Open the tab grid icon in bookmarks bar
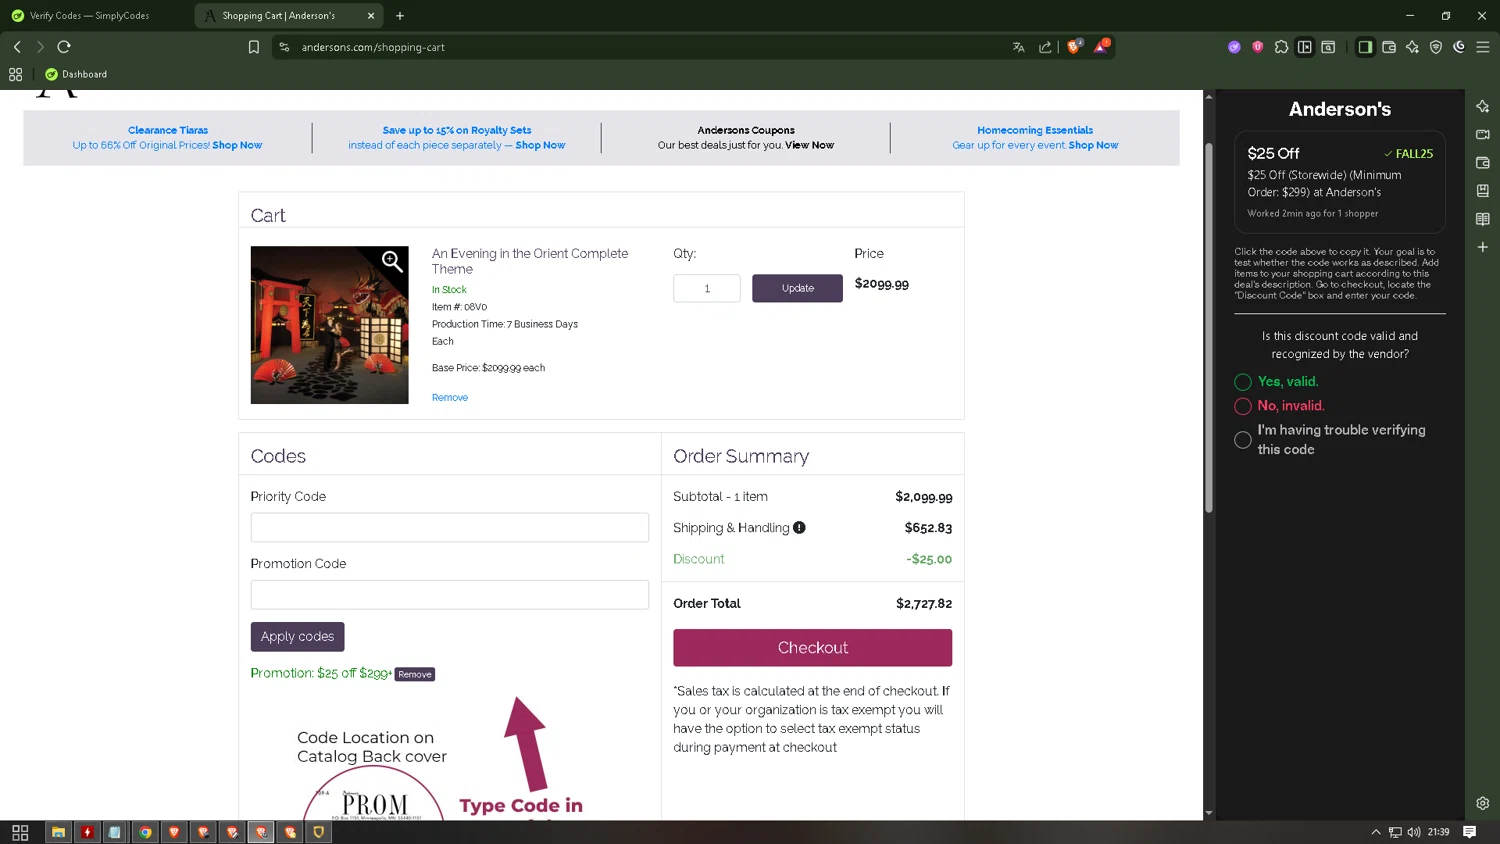This screenshot has height=844, width=1500. coord(15,74)
